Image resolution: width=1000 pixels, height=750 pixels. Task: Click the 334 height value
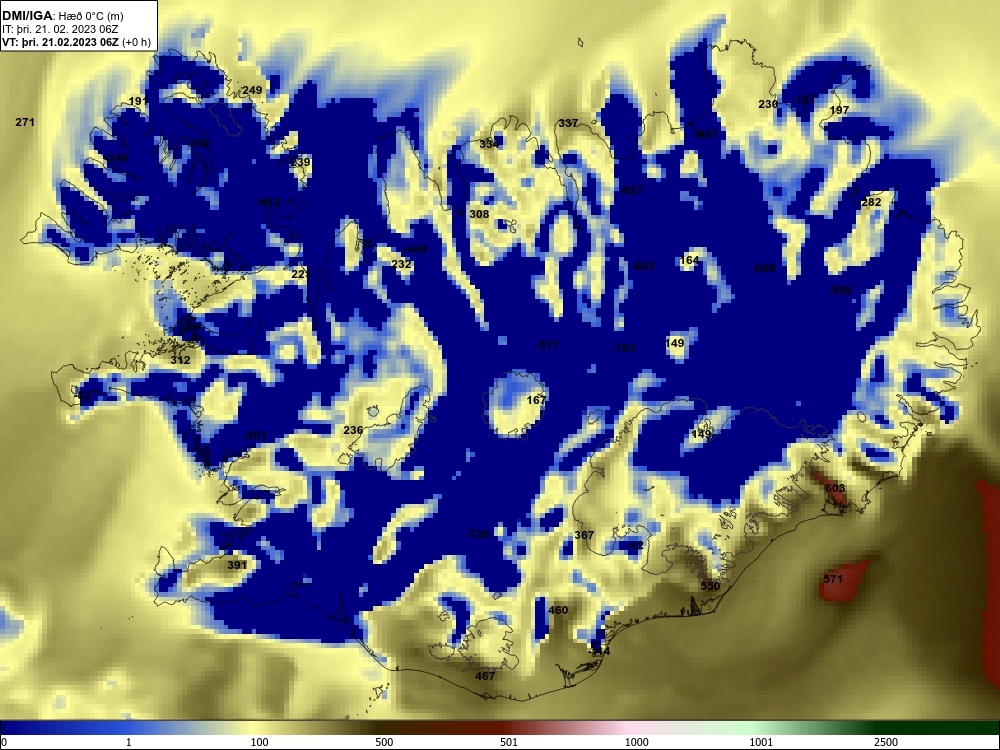489,144
